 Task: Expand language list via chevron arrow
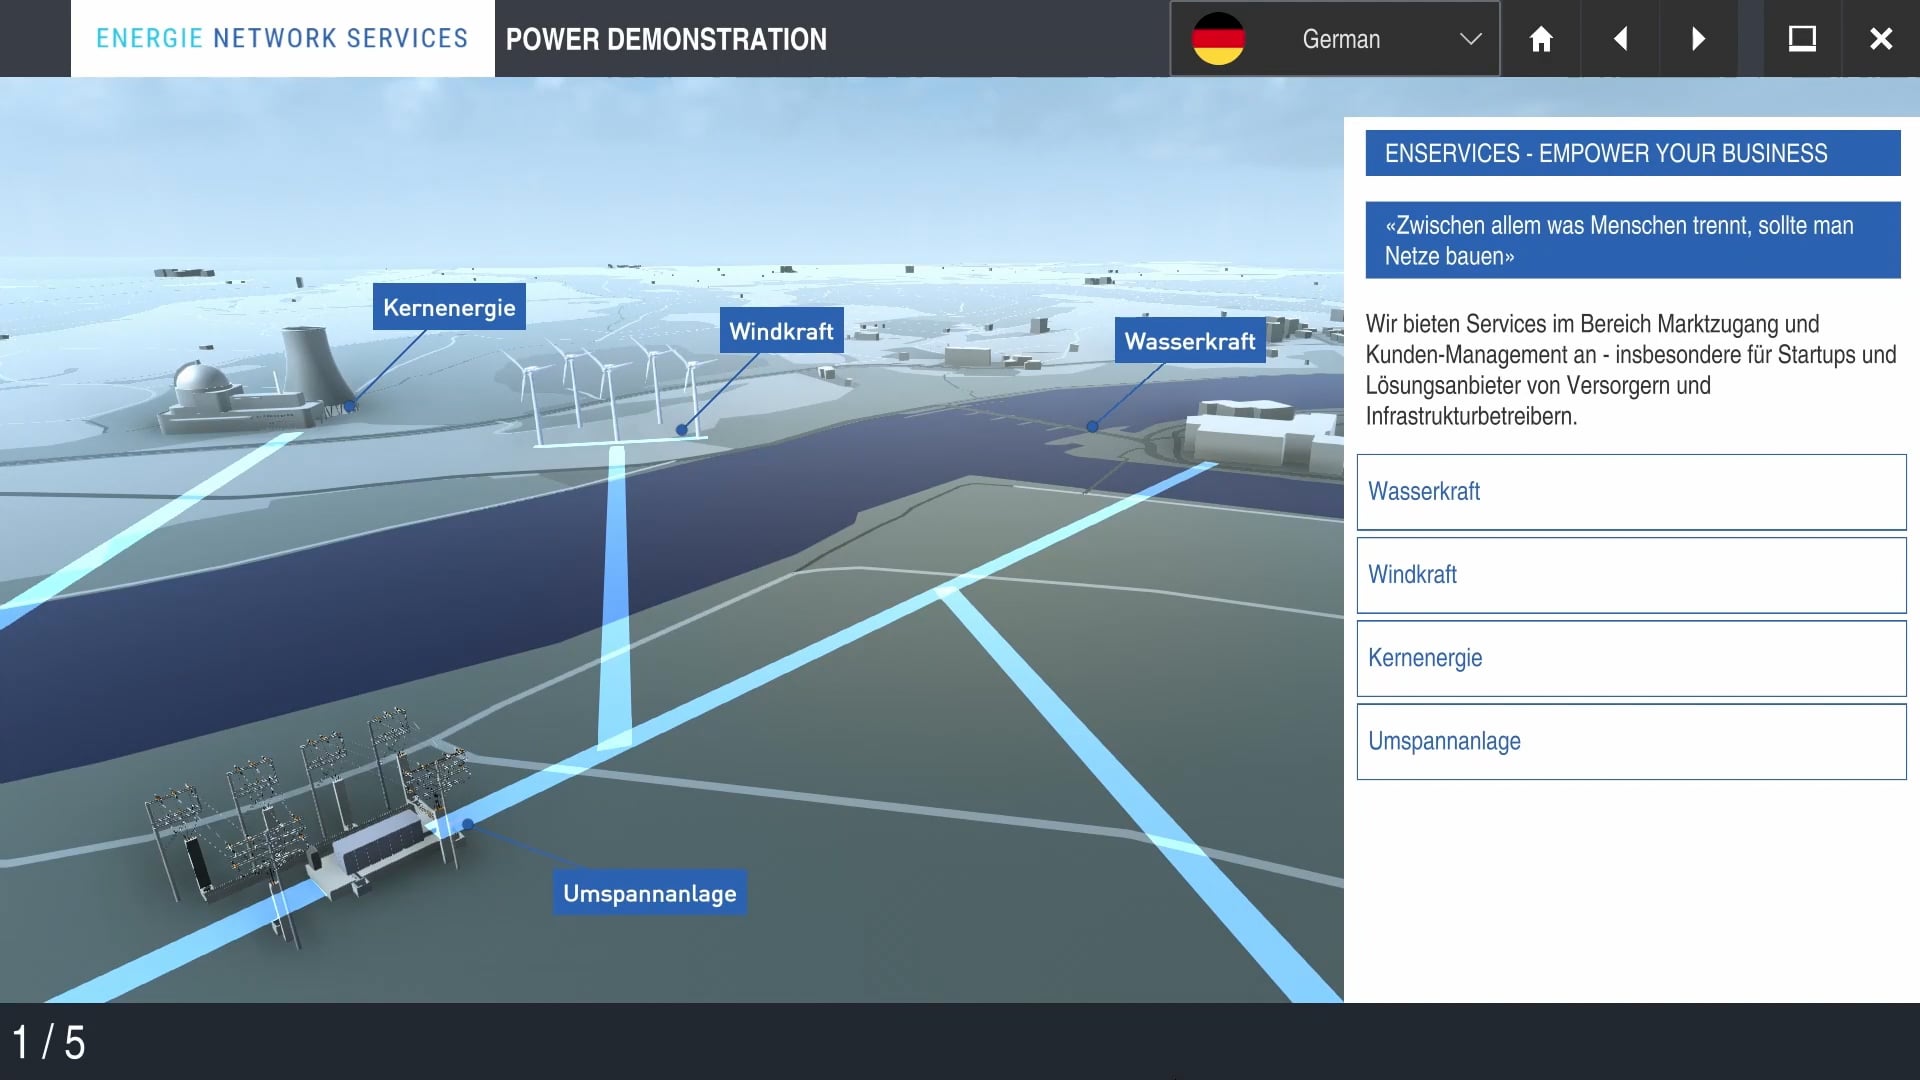1470,39
